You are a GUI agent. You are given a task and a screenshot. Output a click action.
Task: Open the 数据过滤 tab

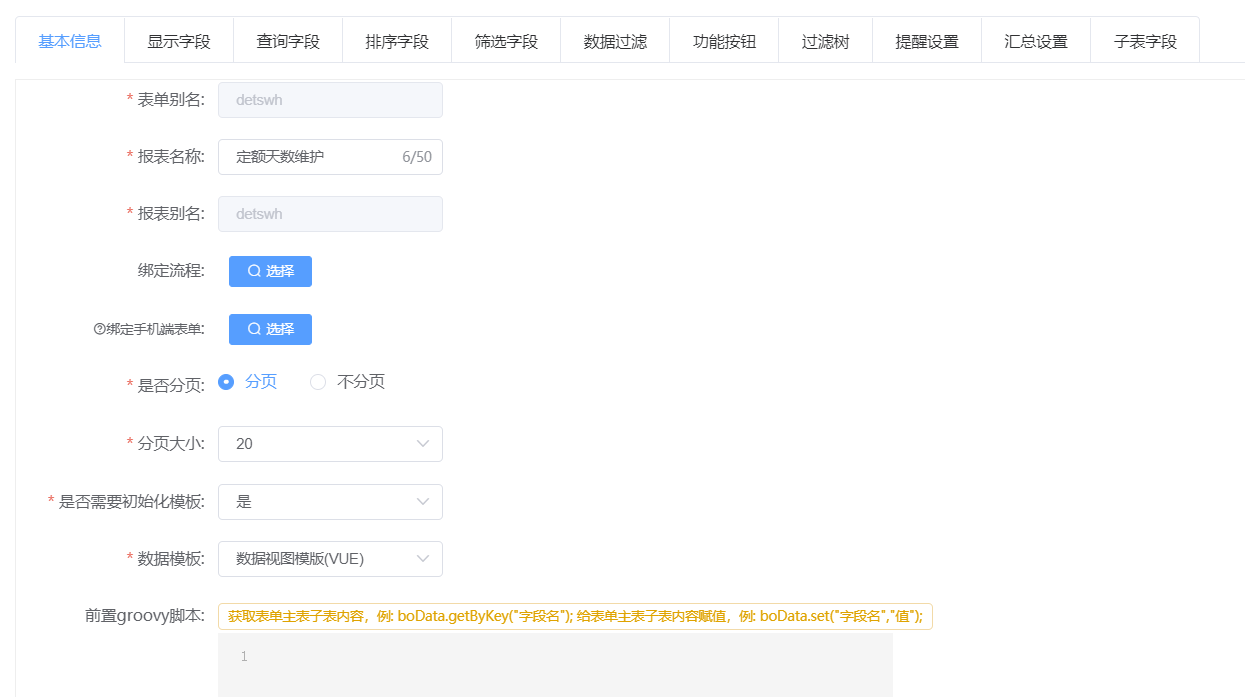[615, 41]
